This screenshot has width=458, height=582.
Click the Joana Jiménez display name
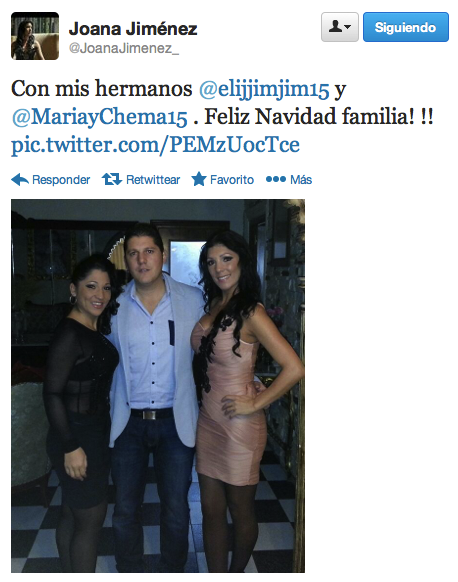point(133,29)
